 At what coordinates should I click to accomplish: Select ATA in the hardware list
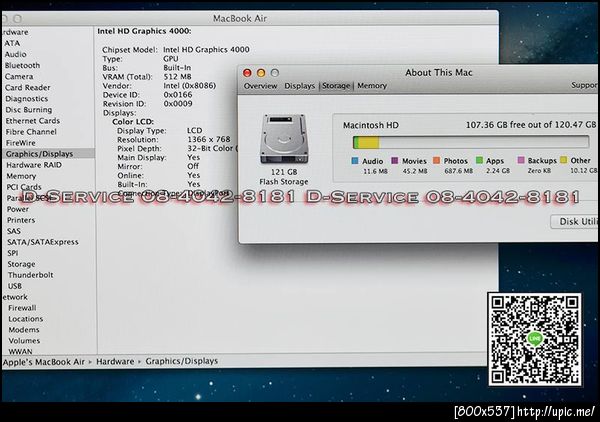pos(12,43)
